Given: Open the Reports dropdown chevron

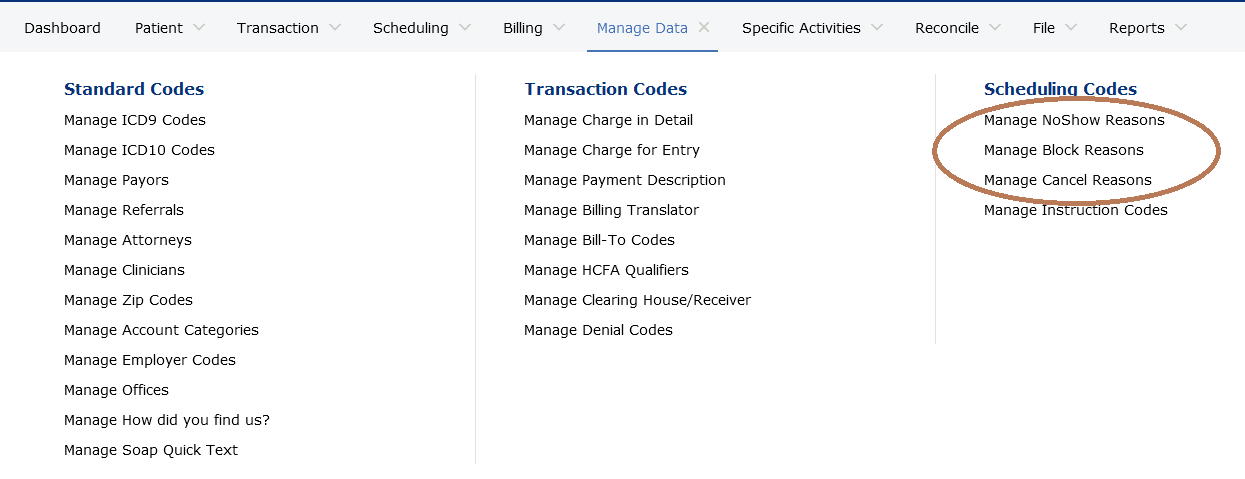Looking at the screenshot, I should coord(1181,28).
